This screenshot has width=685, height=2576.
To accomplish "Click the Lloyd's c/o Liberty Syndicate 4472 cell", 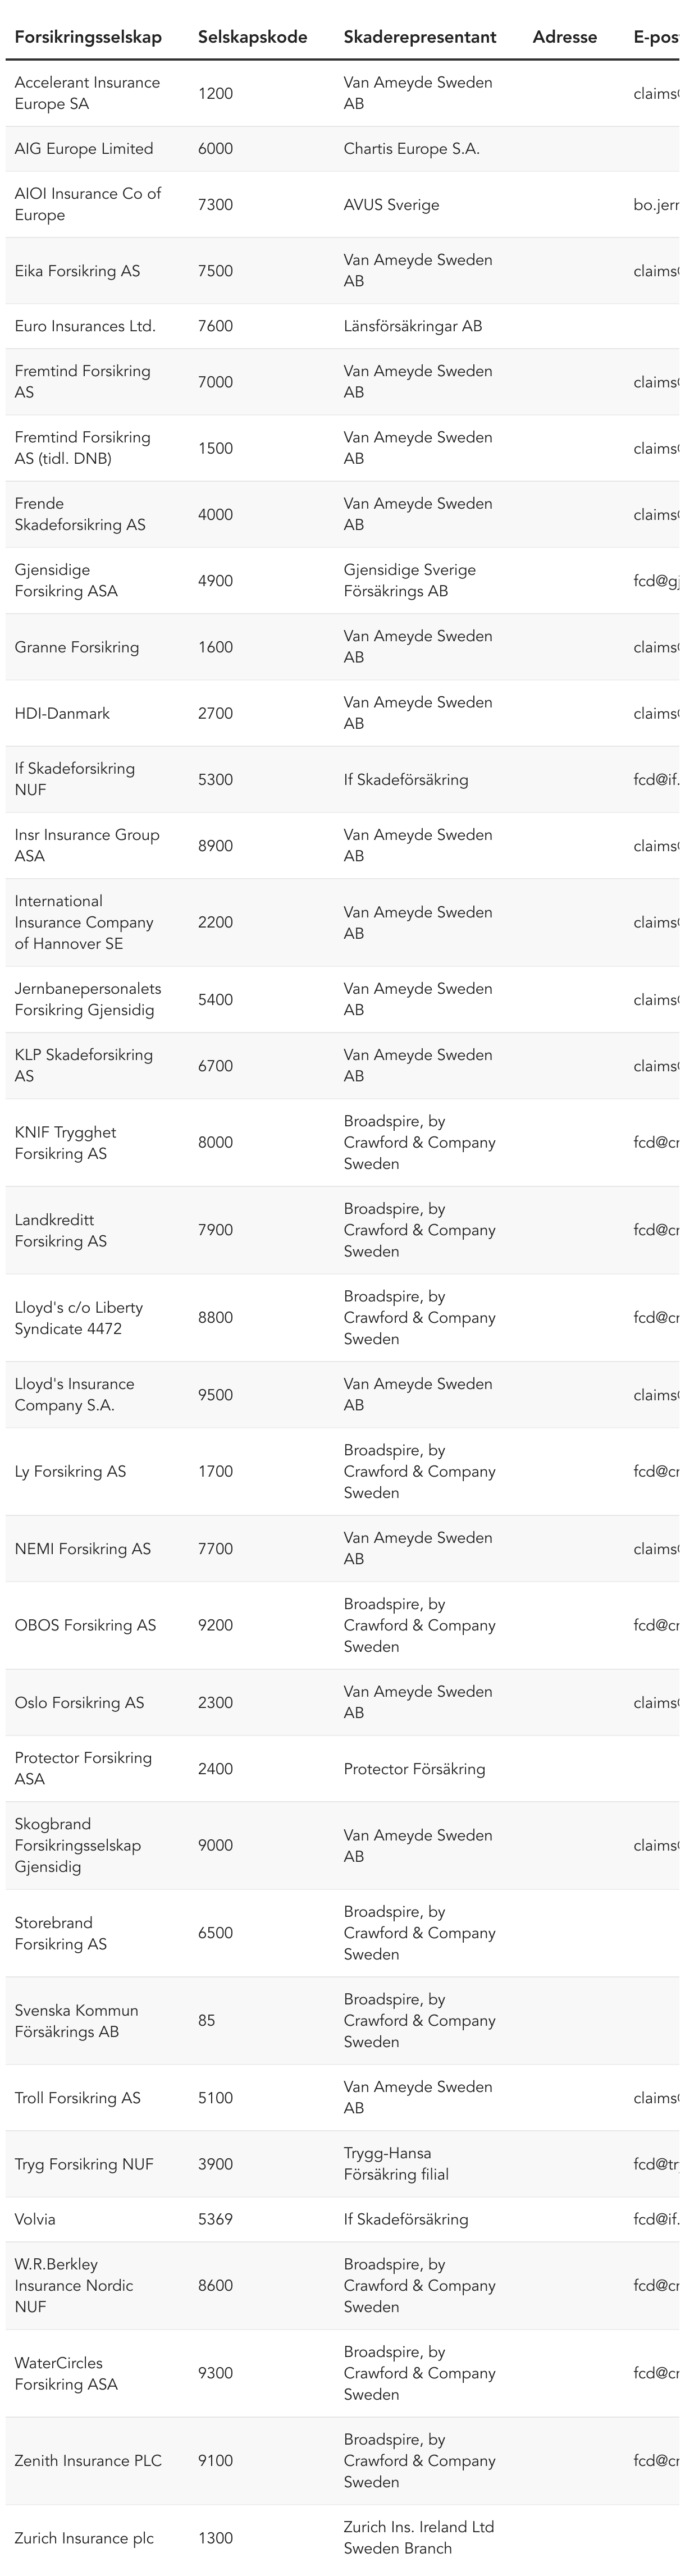I will pos(78,1318).
